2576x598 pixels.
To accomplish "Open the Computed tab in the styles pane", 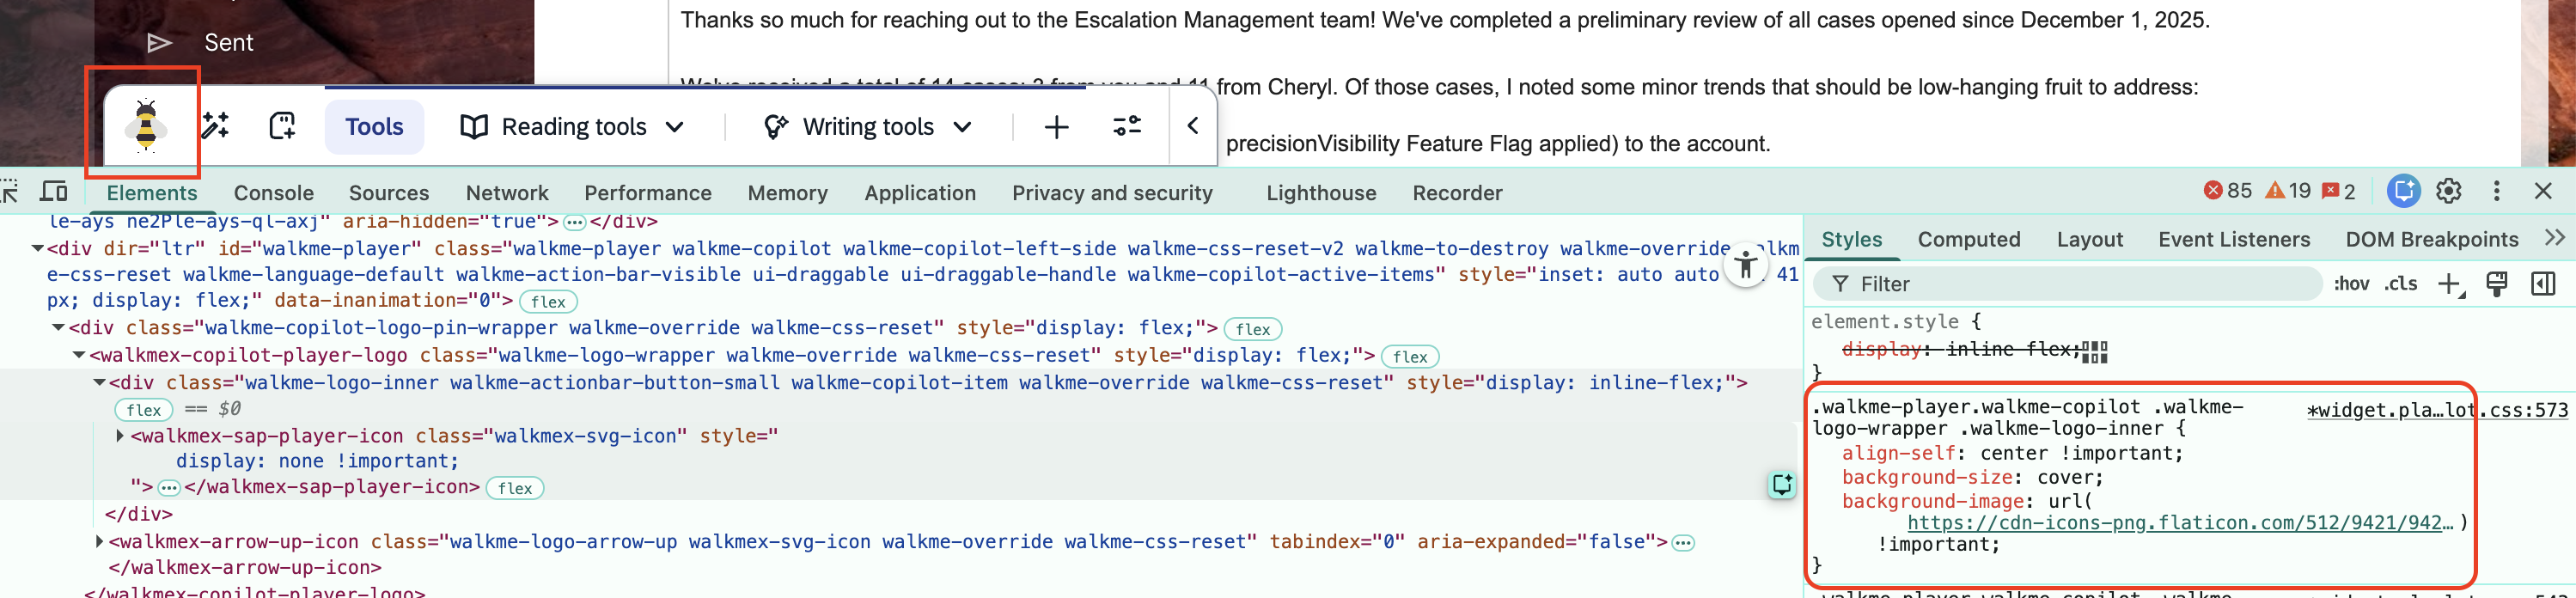I will point(1968,240).
